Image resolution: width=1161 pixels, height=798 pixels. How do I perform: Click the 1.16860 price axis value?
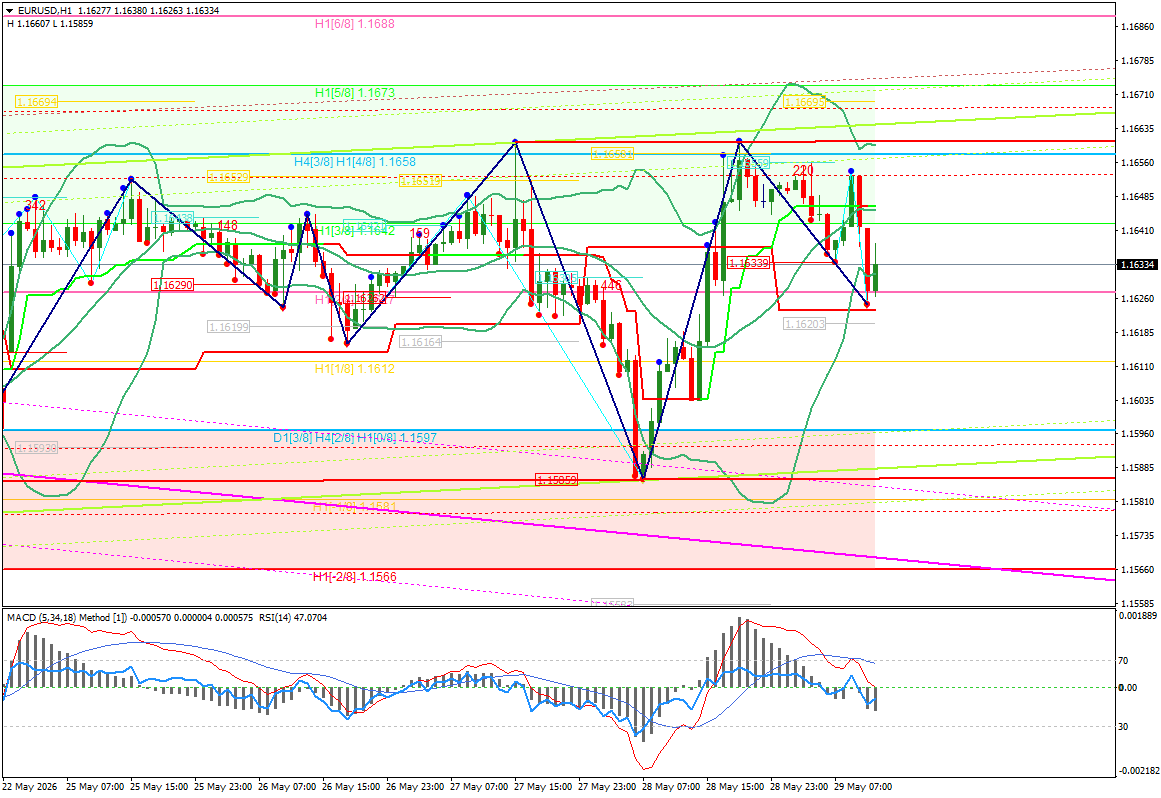pyautogui.click(x=1137, y=27)
